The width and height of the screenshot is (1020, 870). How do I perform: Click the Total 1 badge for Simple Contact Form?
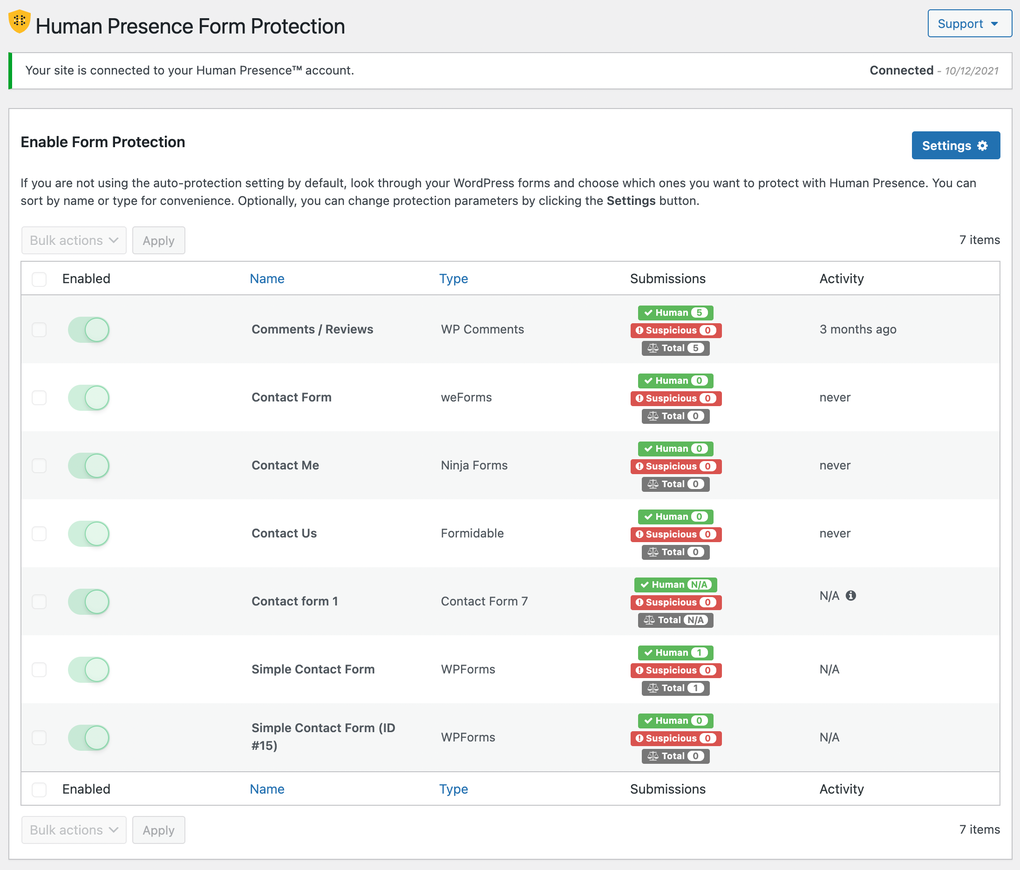pos(675,688)
